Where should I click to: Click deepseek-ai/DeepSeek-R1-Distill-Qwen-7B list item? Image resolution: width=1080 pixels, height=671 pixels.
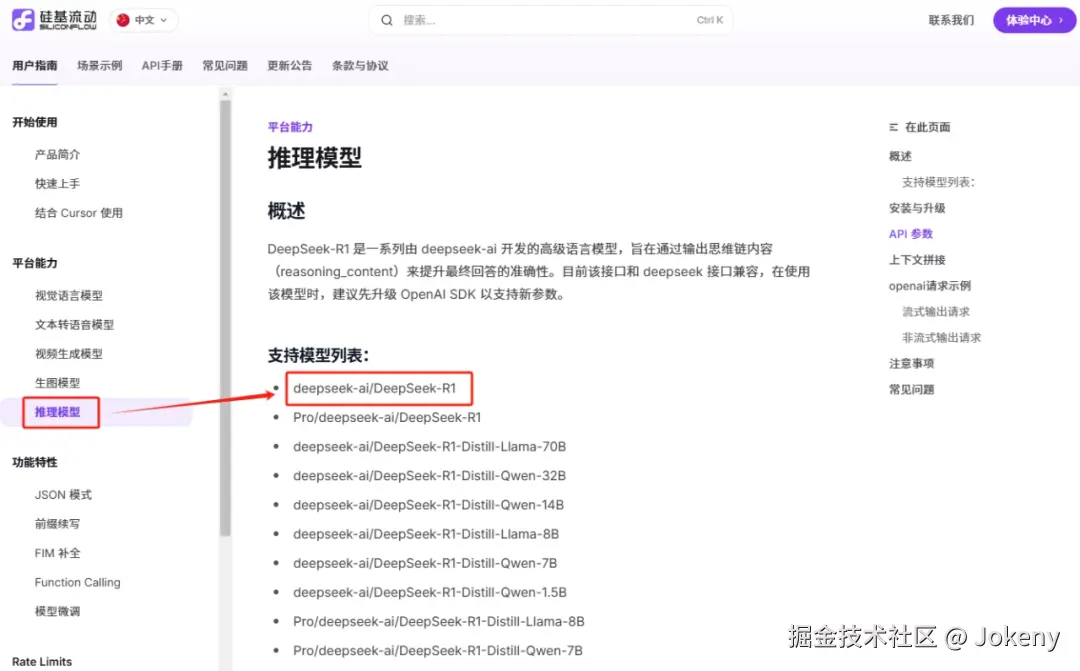point(424,563)
